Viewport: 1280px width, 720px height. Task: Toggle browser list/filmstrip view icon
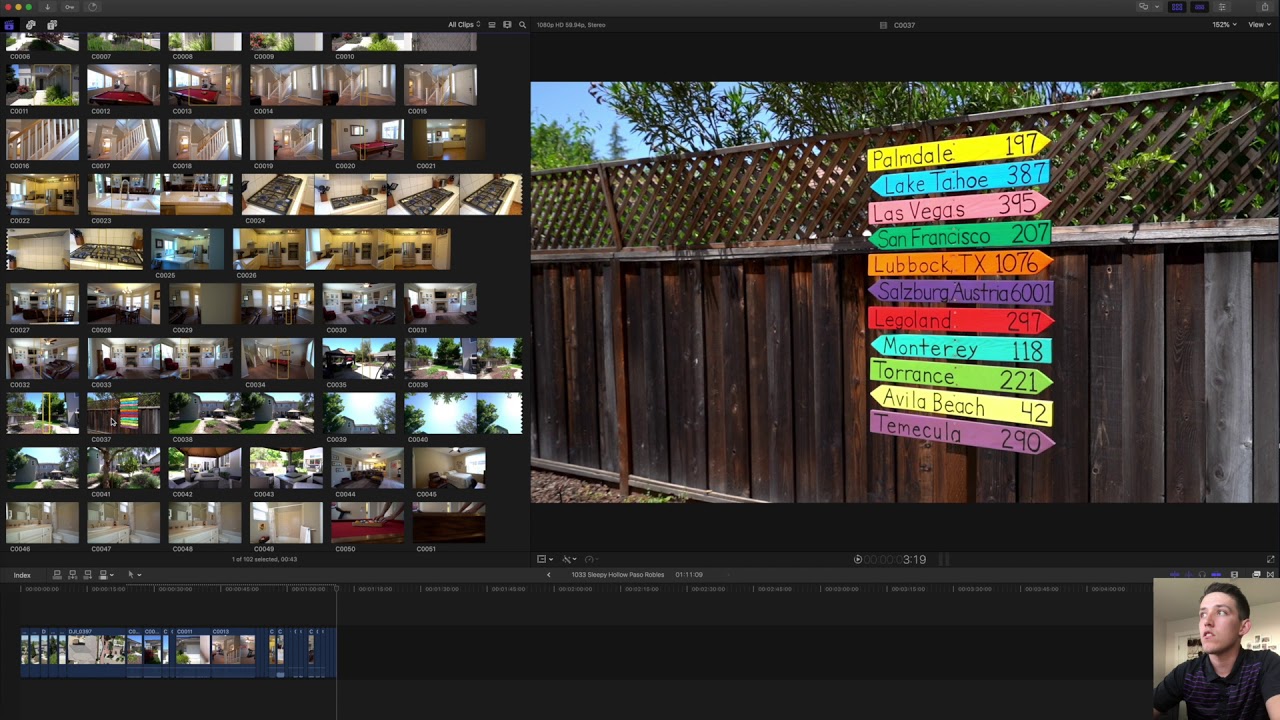pyautogui.click(x=491, y=25)
